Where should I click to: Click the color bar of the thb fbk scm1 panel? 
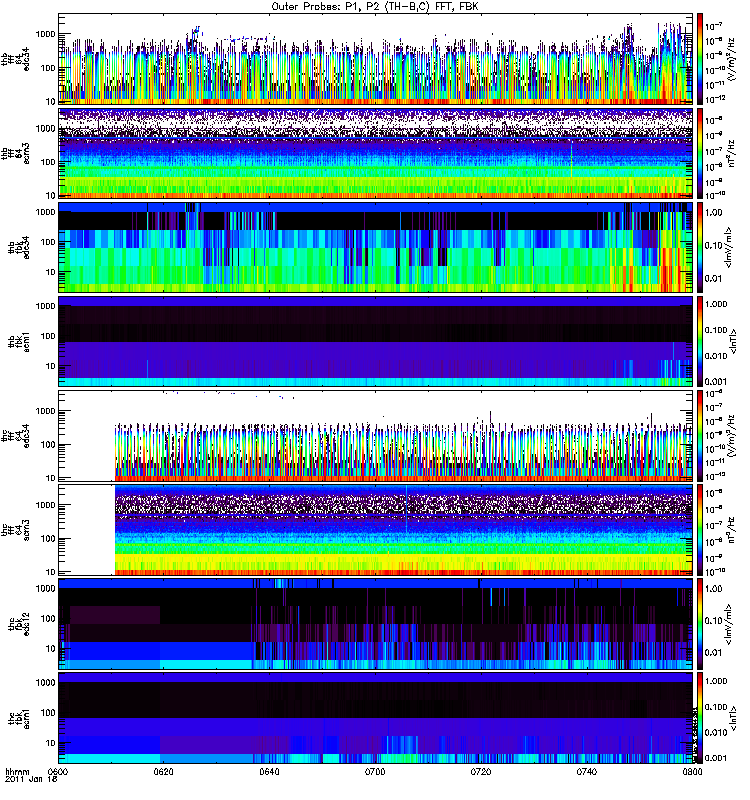(700, 341)
